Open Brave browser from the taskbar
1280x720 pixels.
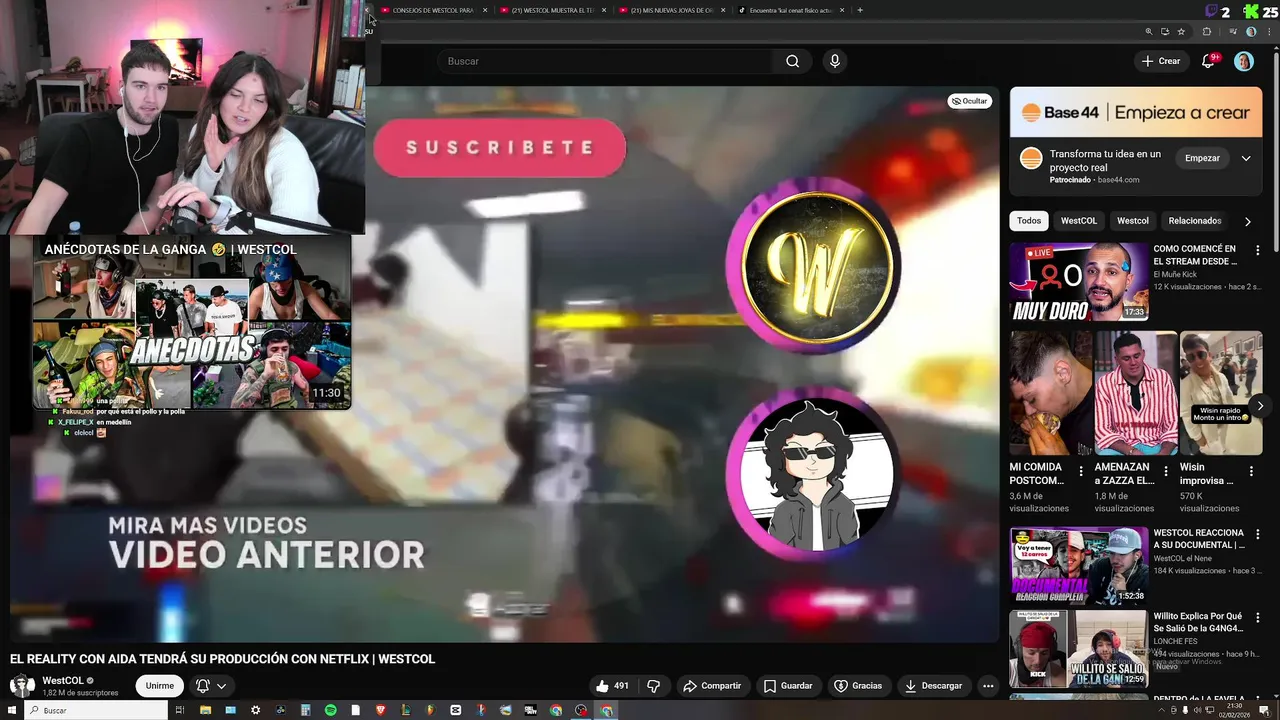tap(380, 710)
